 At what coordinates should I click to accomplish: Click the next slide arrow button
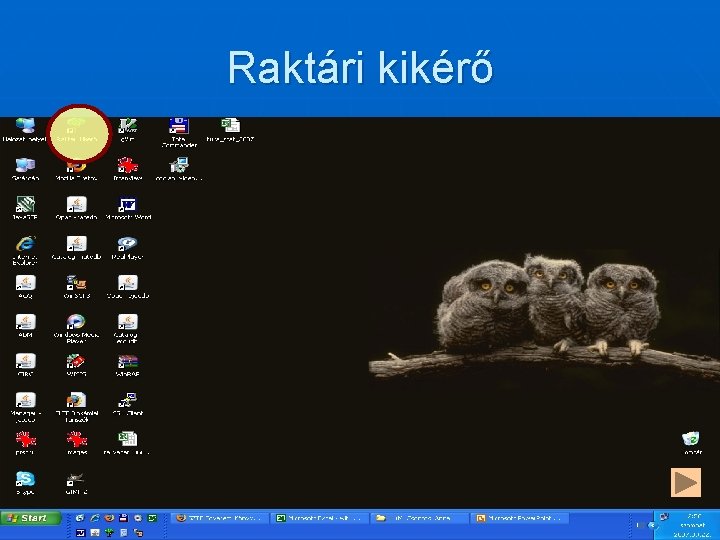[686, 482]
